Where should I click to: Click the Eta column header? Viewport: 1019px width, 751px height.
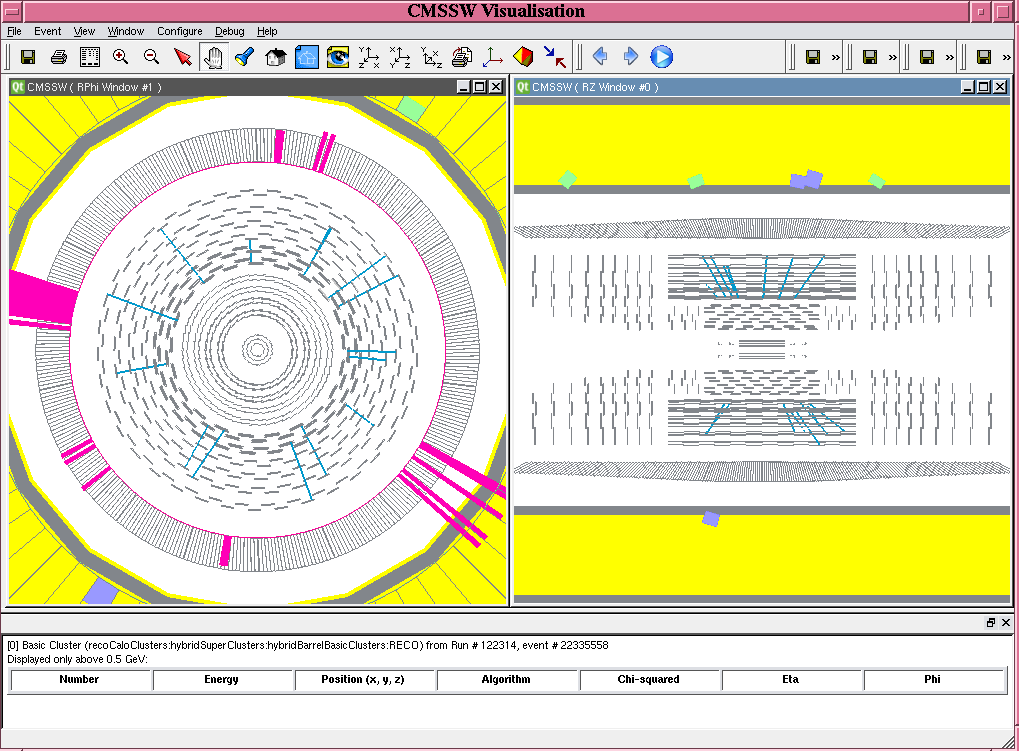[792, 680]
